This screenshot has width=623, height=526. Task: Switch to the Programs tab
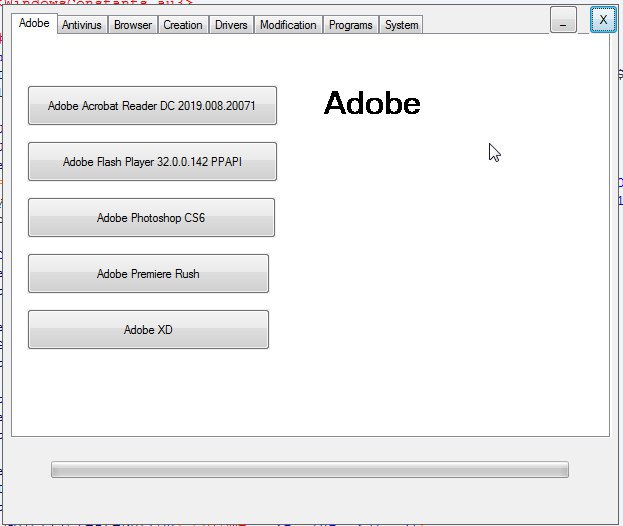[350, 25]
